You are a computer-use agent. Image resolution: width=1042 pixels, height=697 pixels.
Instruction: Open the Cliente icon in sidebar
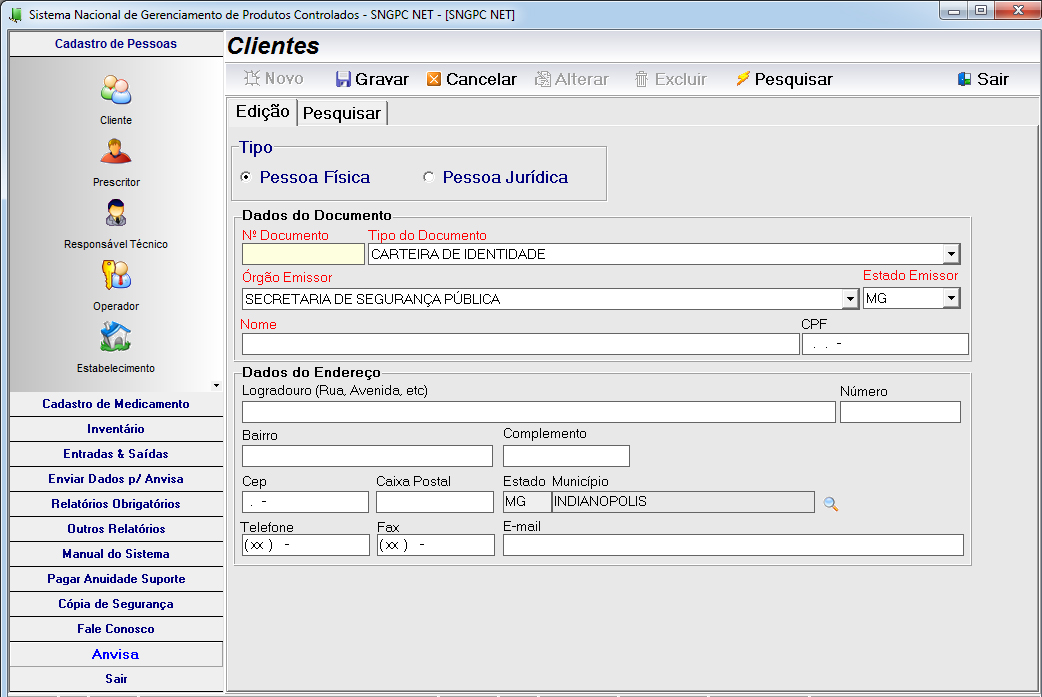(x=116, y=90)
